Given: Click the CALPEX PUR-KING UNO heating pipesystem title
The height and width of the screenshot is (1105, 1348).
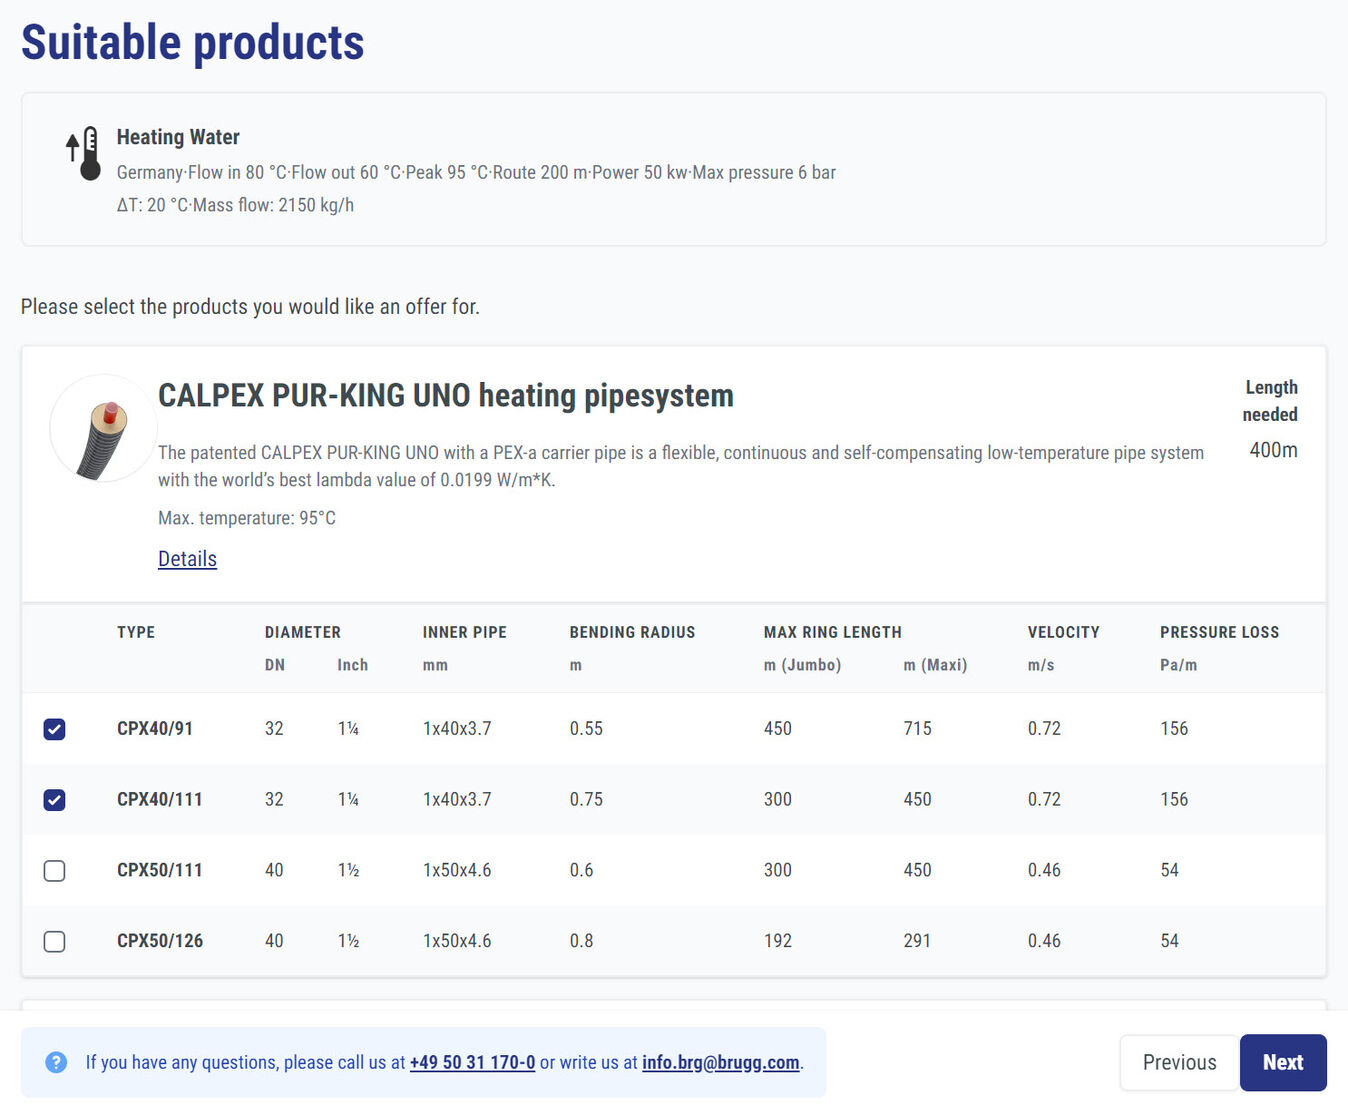Looking at the screenshot, I should click(446, 395).
